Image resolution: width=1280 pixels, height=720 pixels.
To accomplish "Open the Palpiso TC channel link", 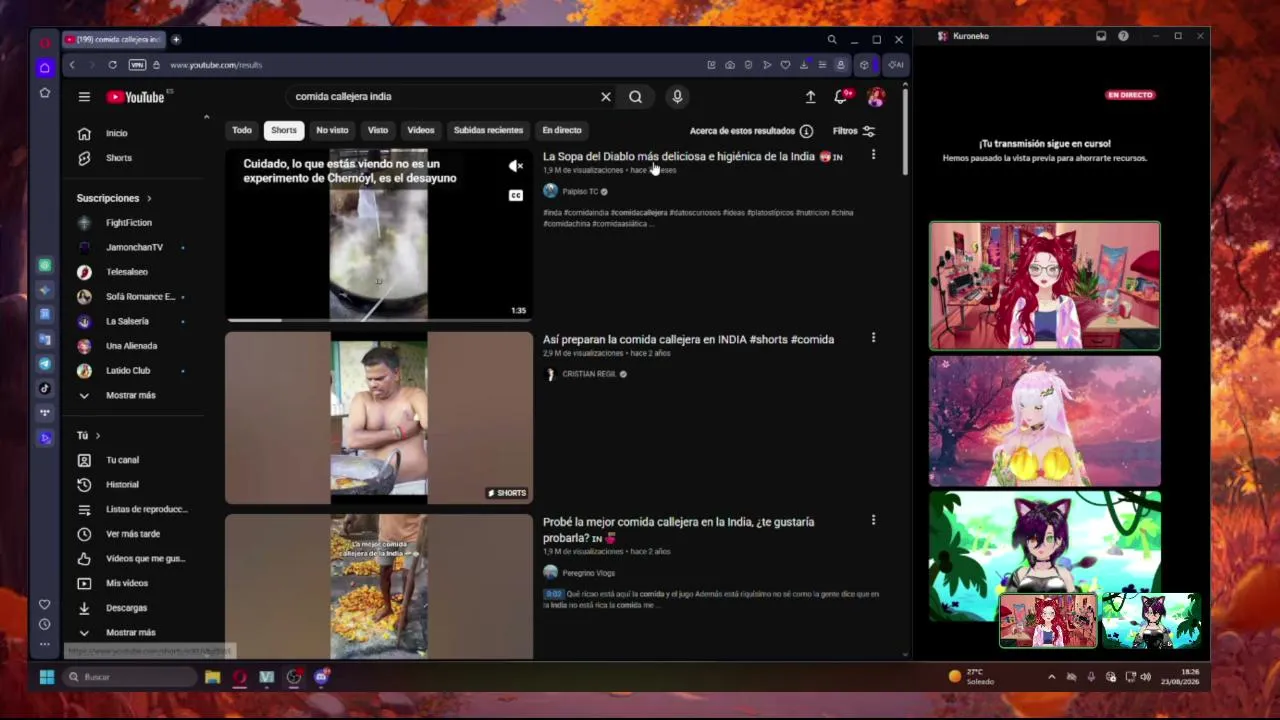I will tap(580, 191).
